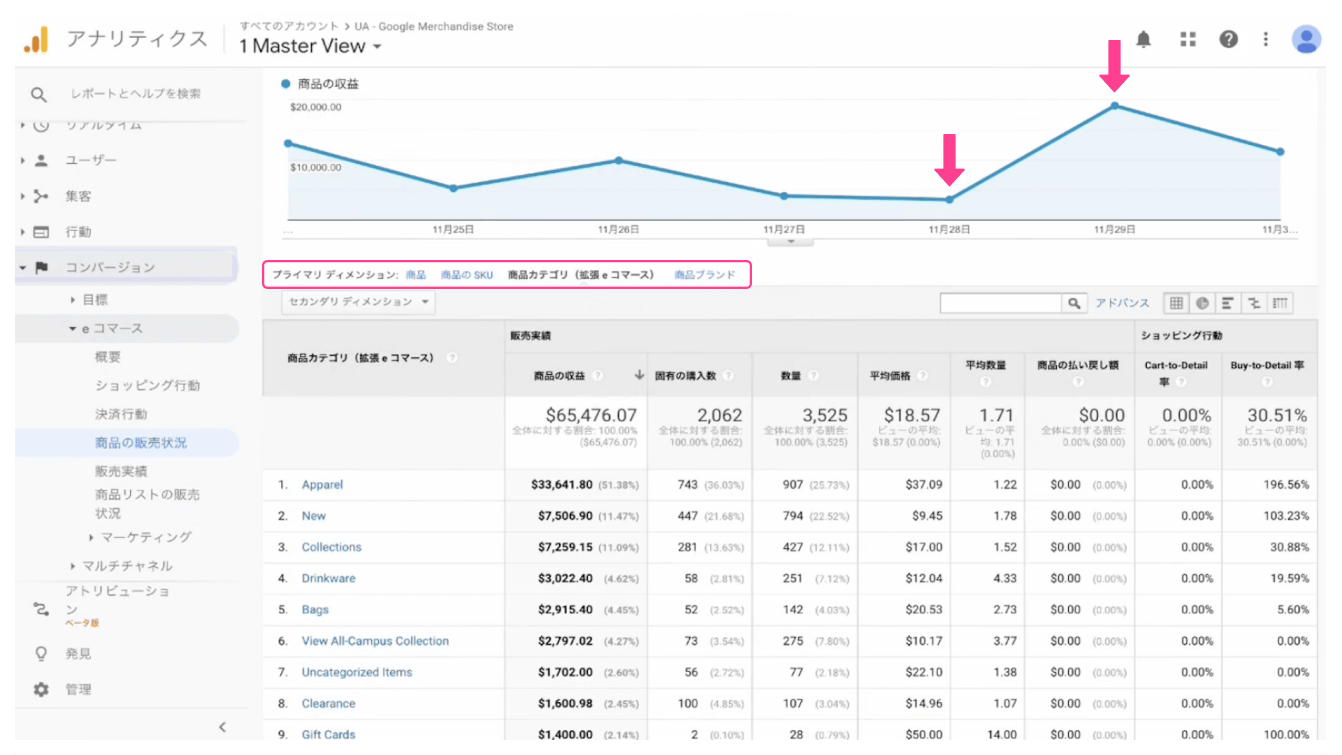Click the アトリビューション icon
Image resolution: width=1342 pixels, height=755 pixels.
(x=41, y=609)
